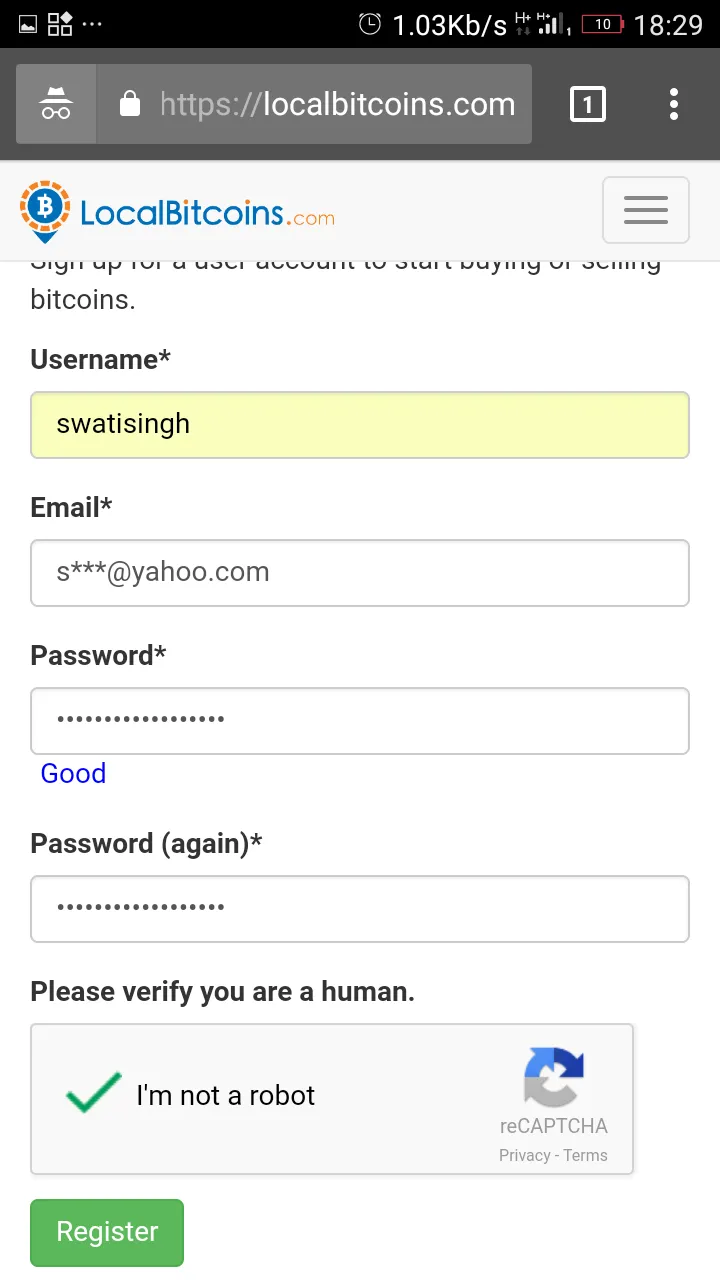The width and height of the screenshot is (720, 1280).
Task: Click the Password input field
Action: click(x=360, y=721)
